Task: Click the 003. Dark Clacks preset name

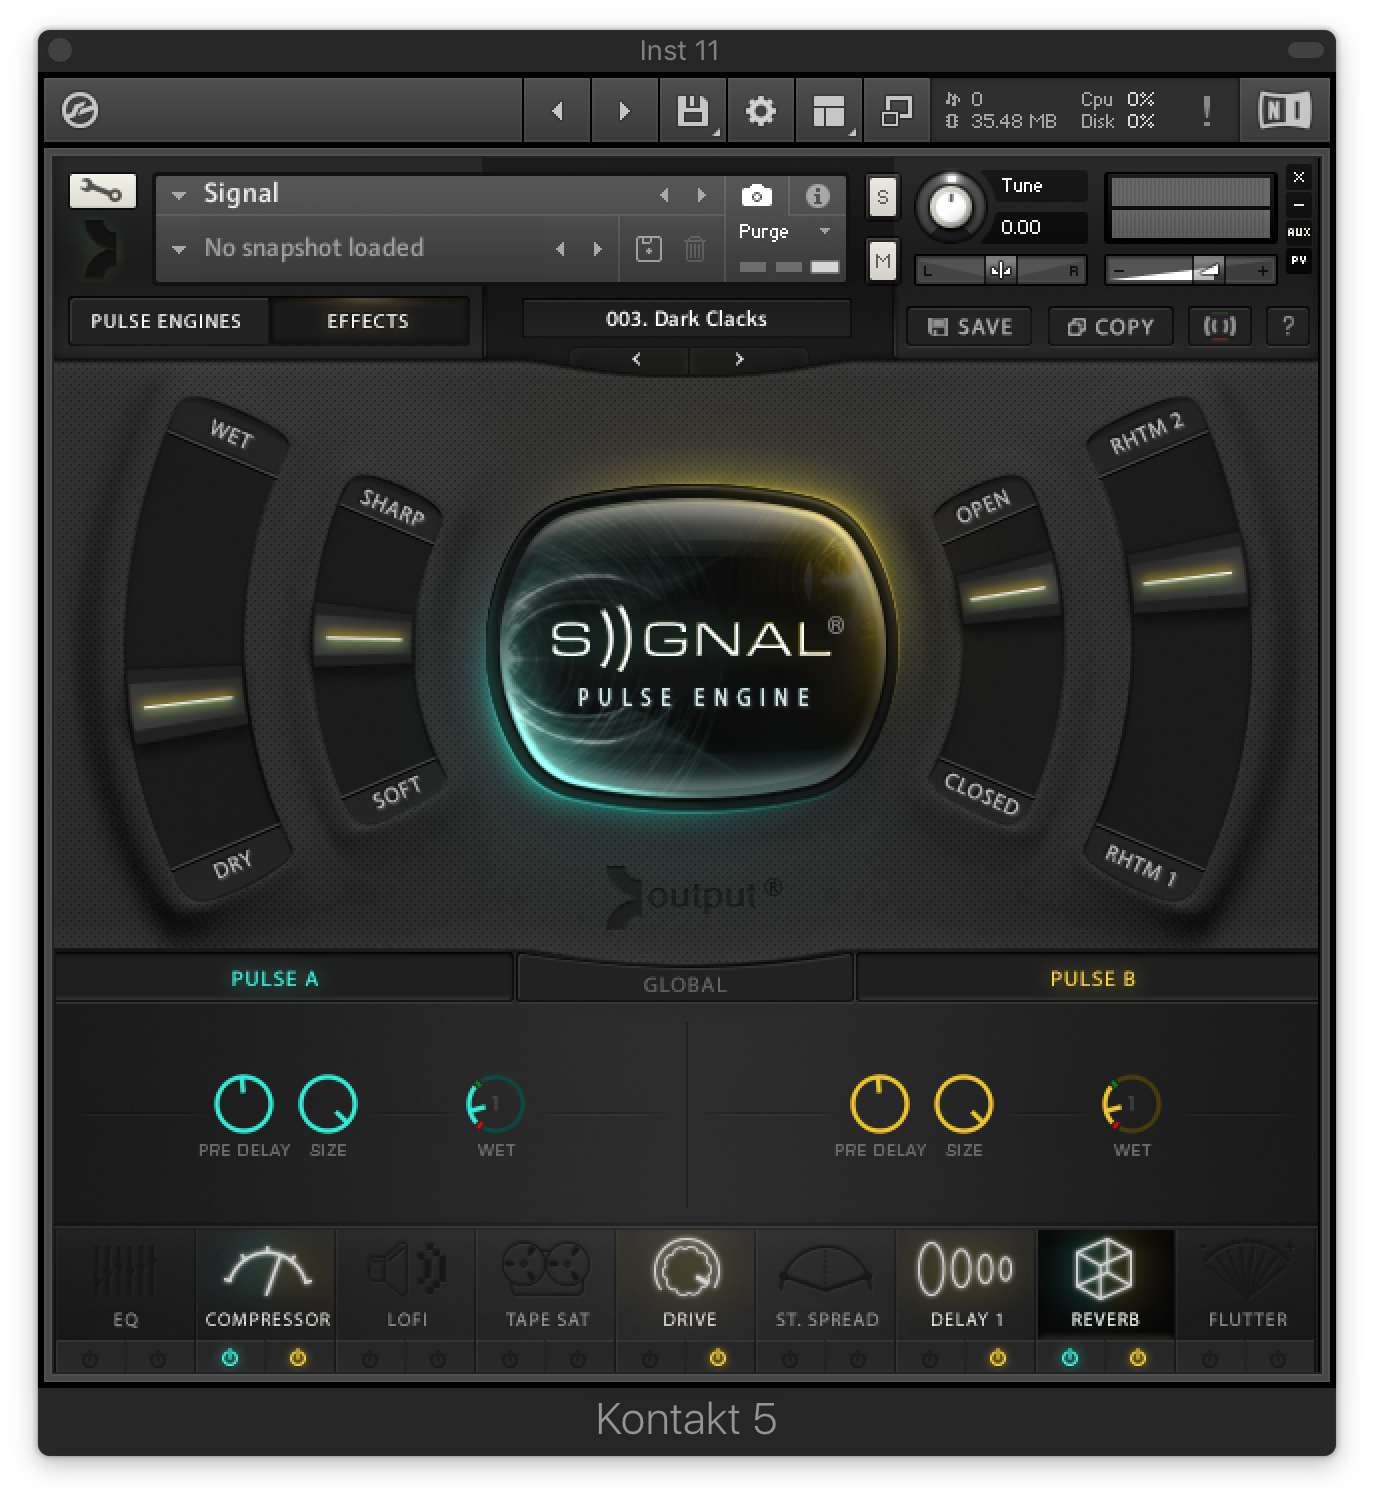Action: 686,319
